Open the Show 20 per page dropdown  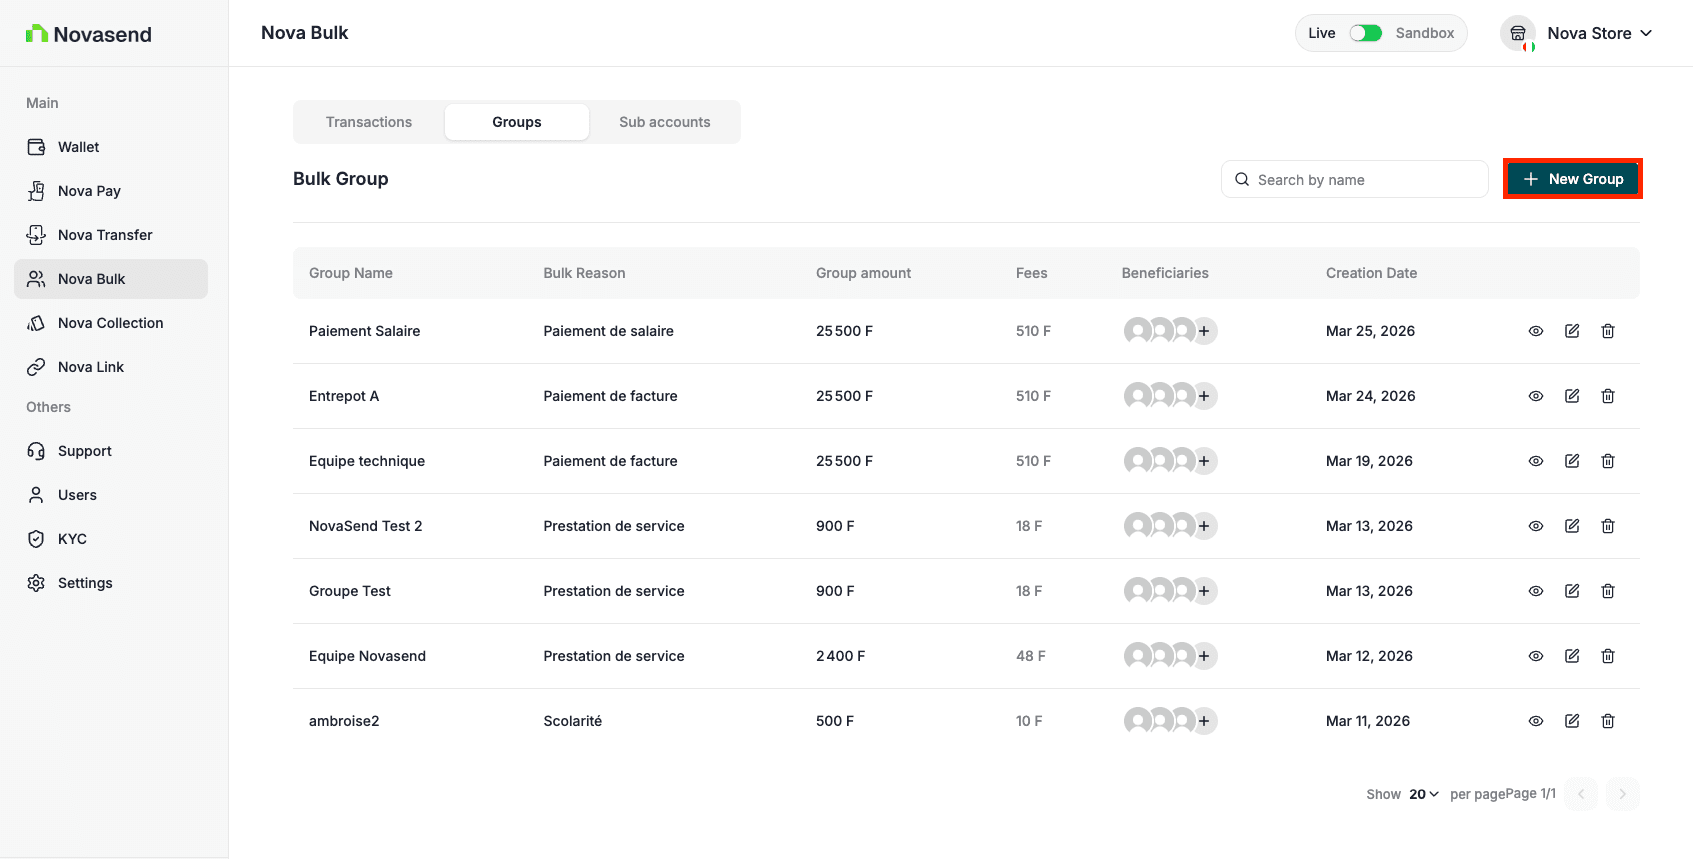click(1423, 794)
